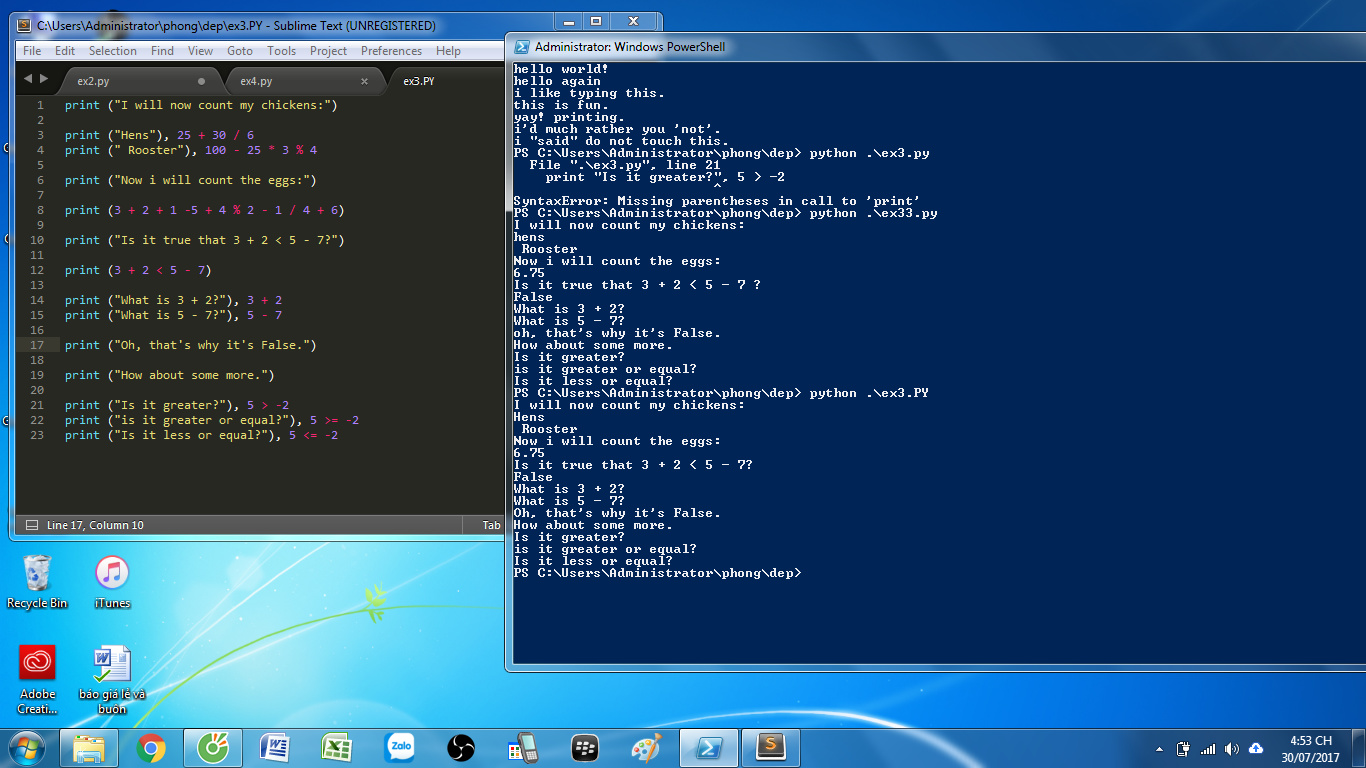Click the tab scroll left arrow
Viewport: 1366px width, 768px height.
point(28,79)
